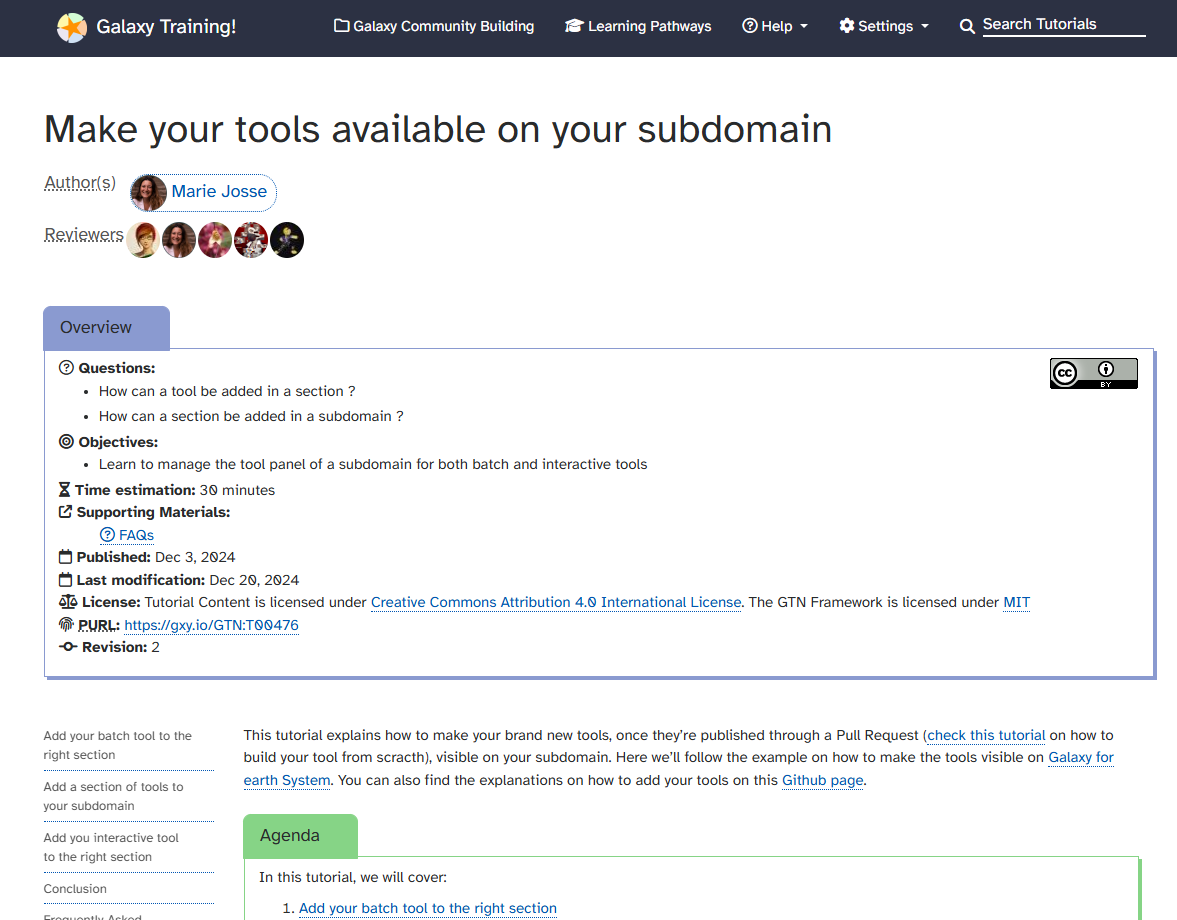Viewport: 1177px width, 920px height.
Task: Open agenda item 'Add your batch tool'
Action: (427, 908)
